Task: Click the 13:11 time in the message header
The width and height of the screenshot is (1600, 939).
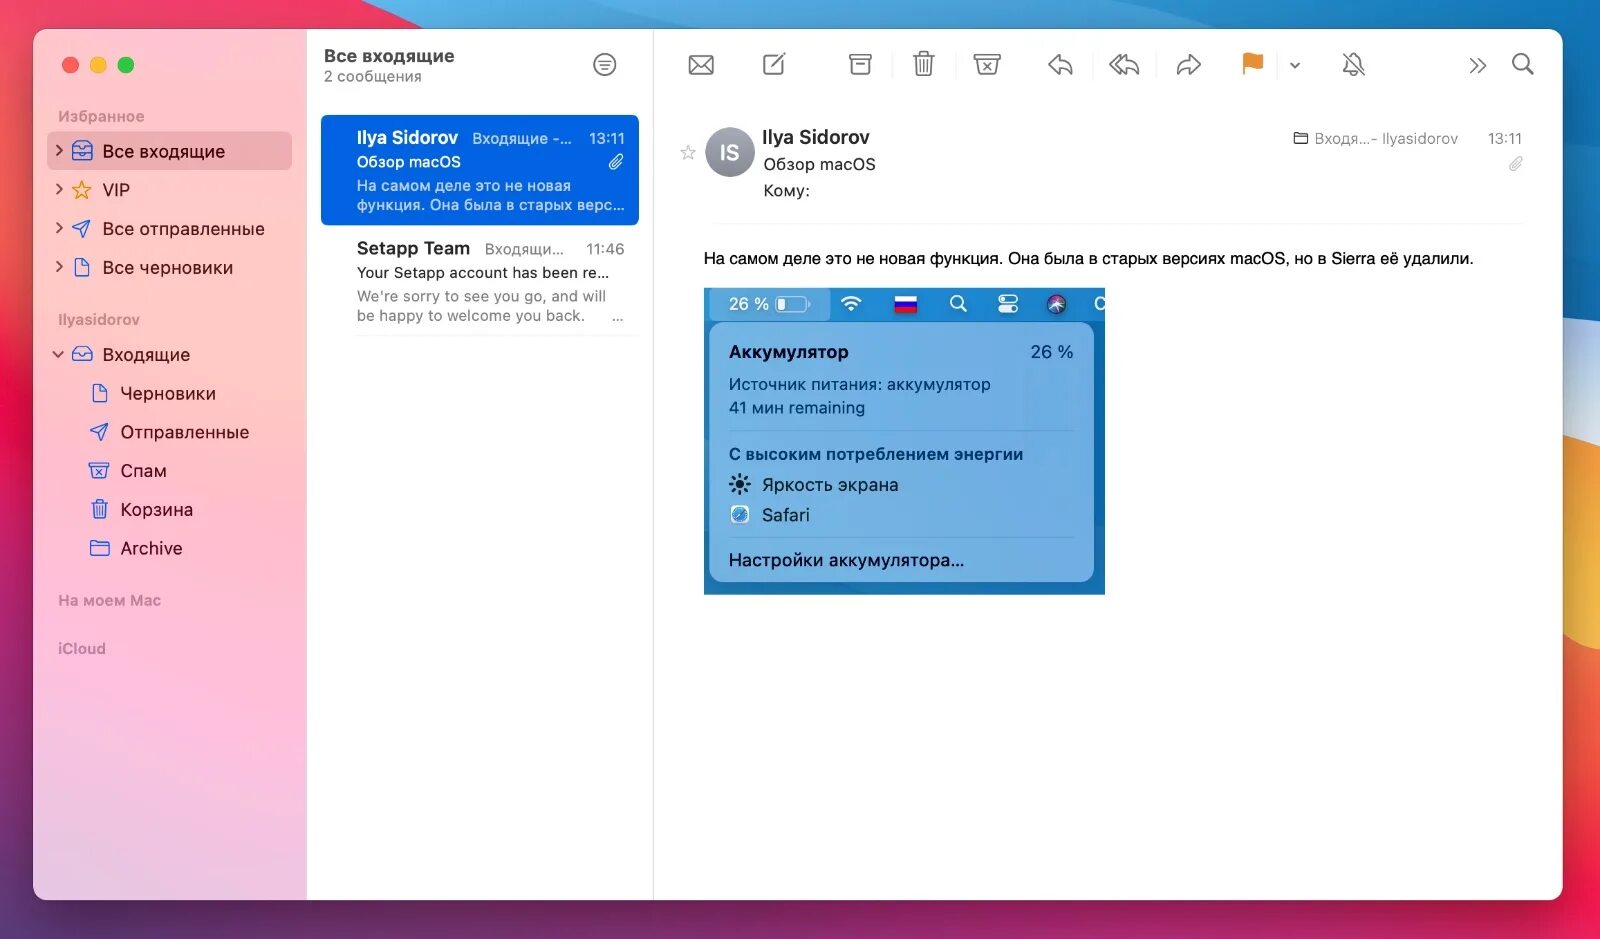Action: [x=1505, y=139]
